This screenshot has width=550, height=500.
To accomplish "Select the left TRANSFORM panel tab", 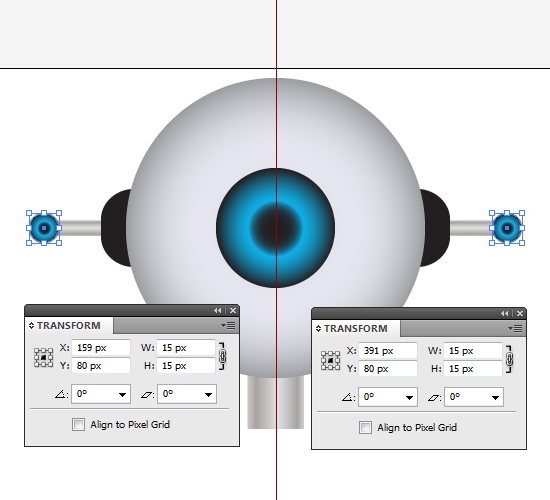I will [x=69, y=326].
